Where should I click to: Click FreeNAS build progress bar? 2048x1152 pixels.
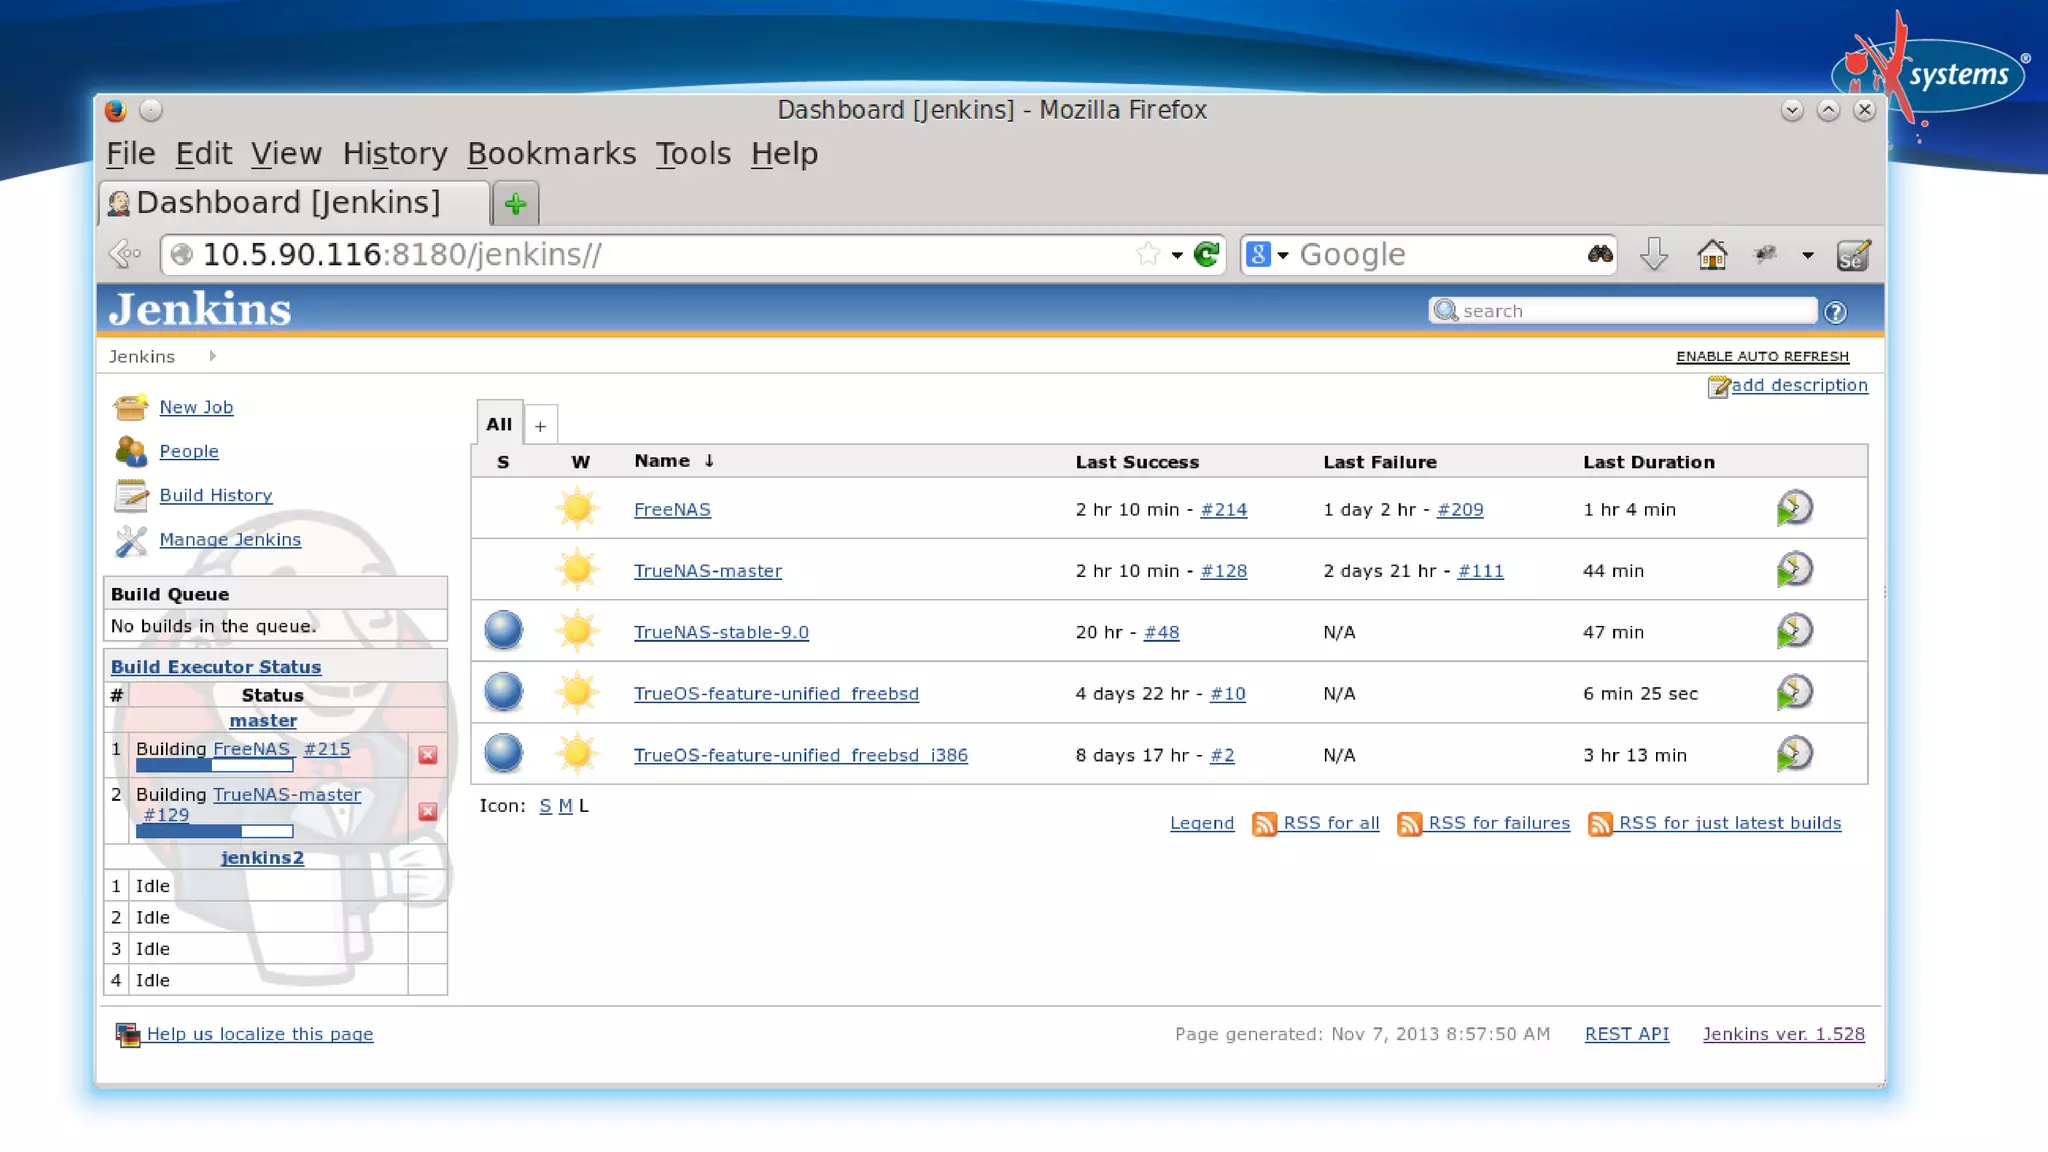click(x=214, y=766)
